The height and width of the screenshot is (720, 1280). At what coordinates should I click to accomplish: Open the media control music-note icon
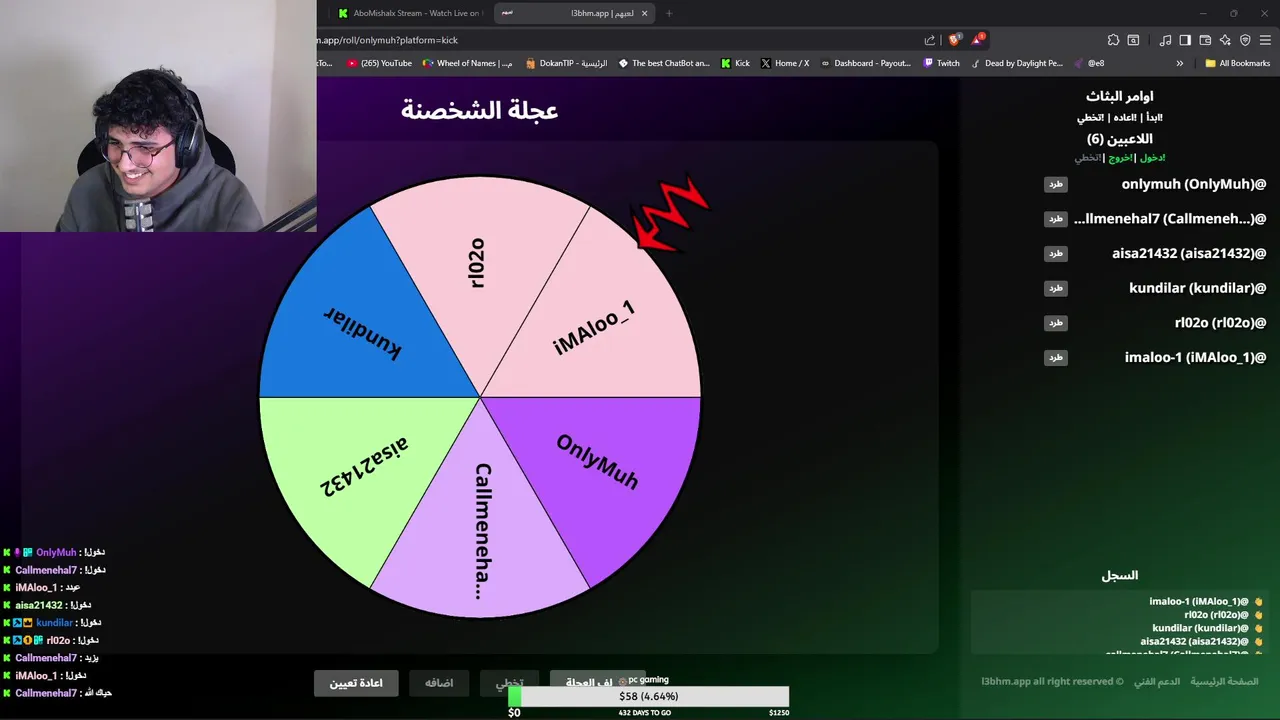[x=1165, y=40]
